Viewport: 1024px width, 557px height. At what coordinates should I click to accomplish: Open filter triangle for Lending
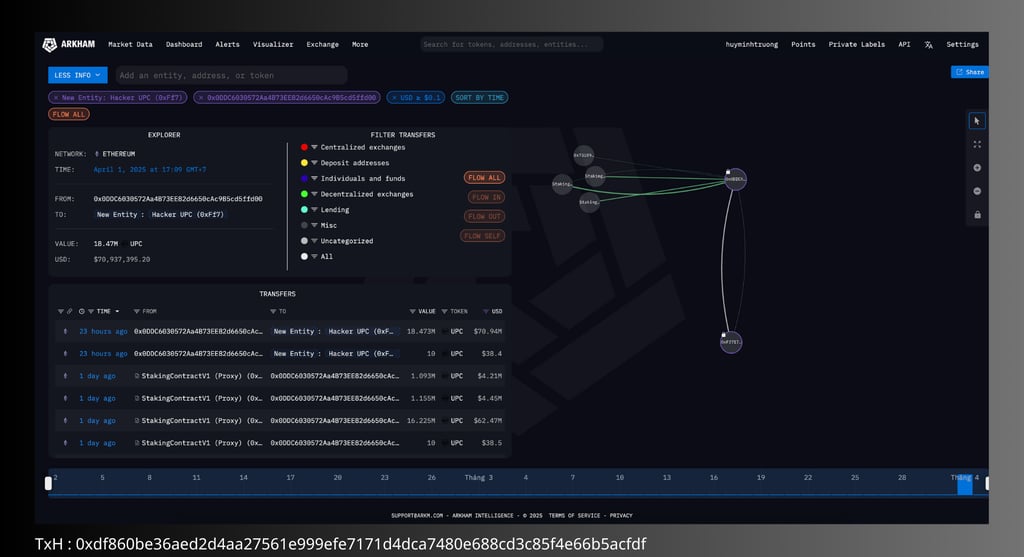(x=314, y=210)
